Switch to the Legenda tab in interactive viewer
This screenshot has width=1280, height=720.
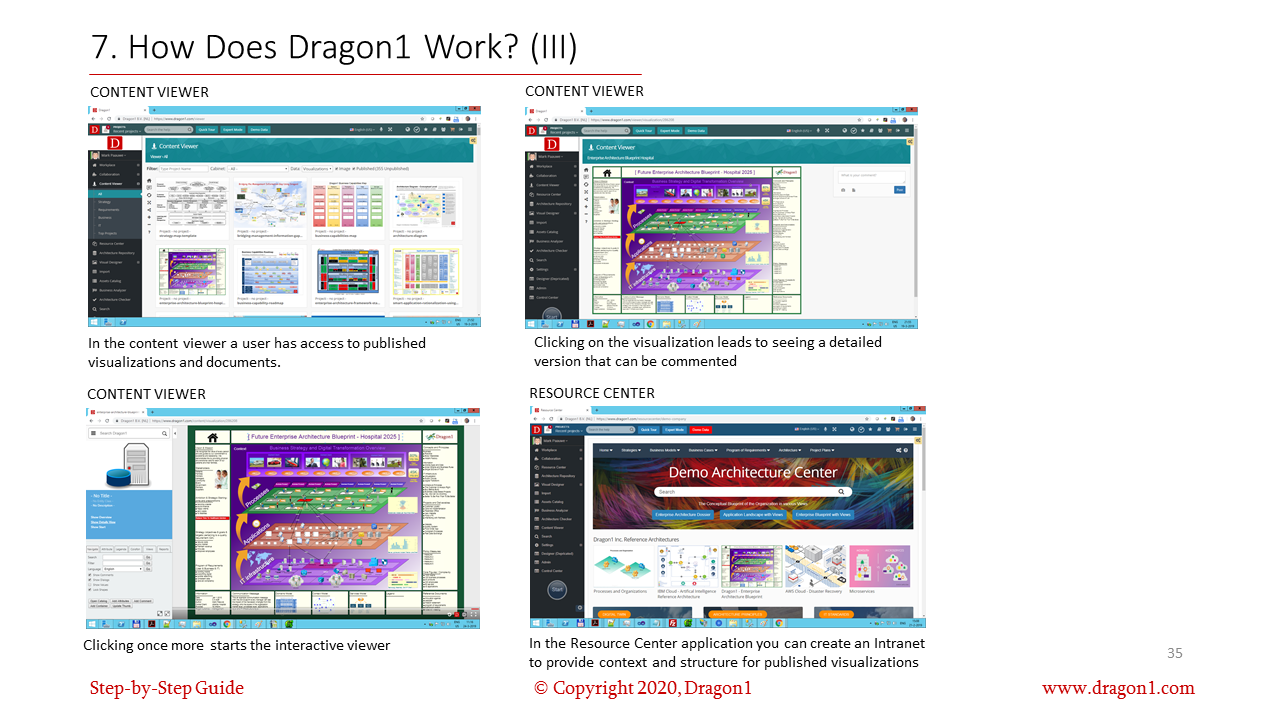point(121,549)
